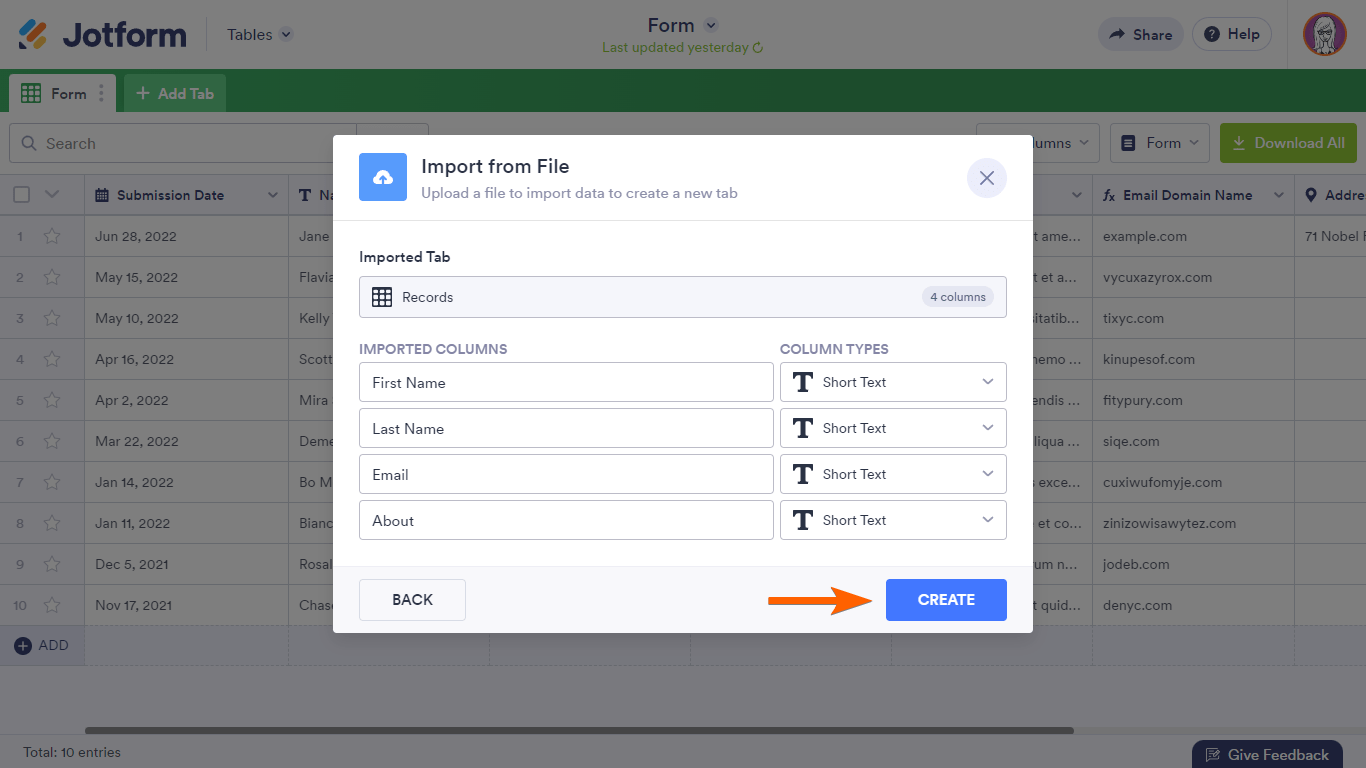
Task: Star the first row entry
Action: (52, 237)
